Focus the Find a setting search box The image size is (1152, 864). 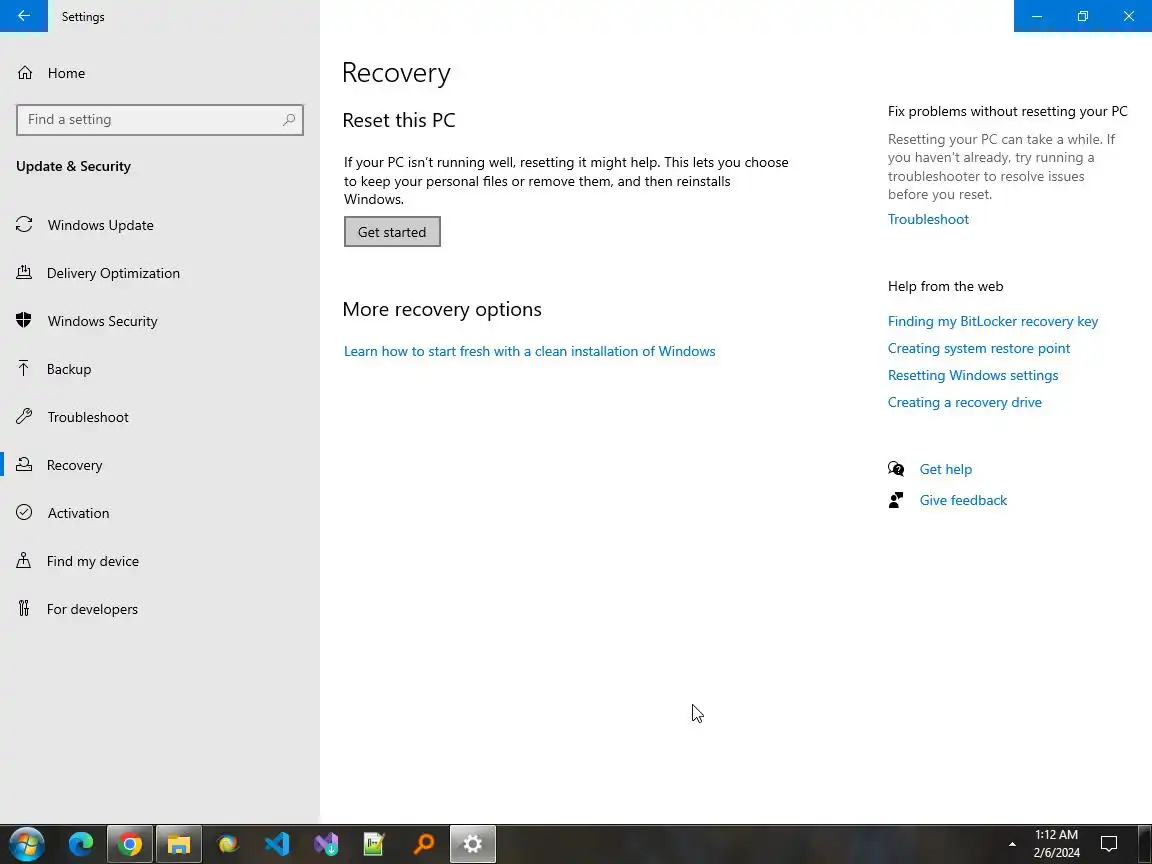coord(159,120)
